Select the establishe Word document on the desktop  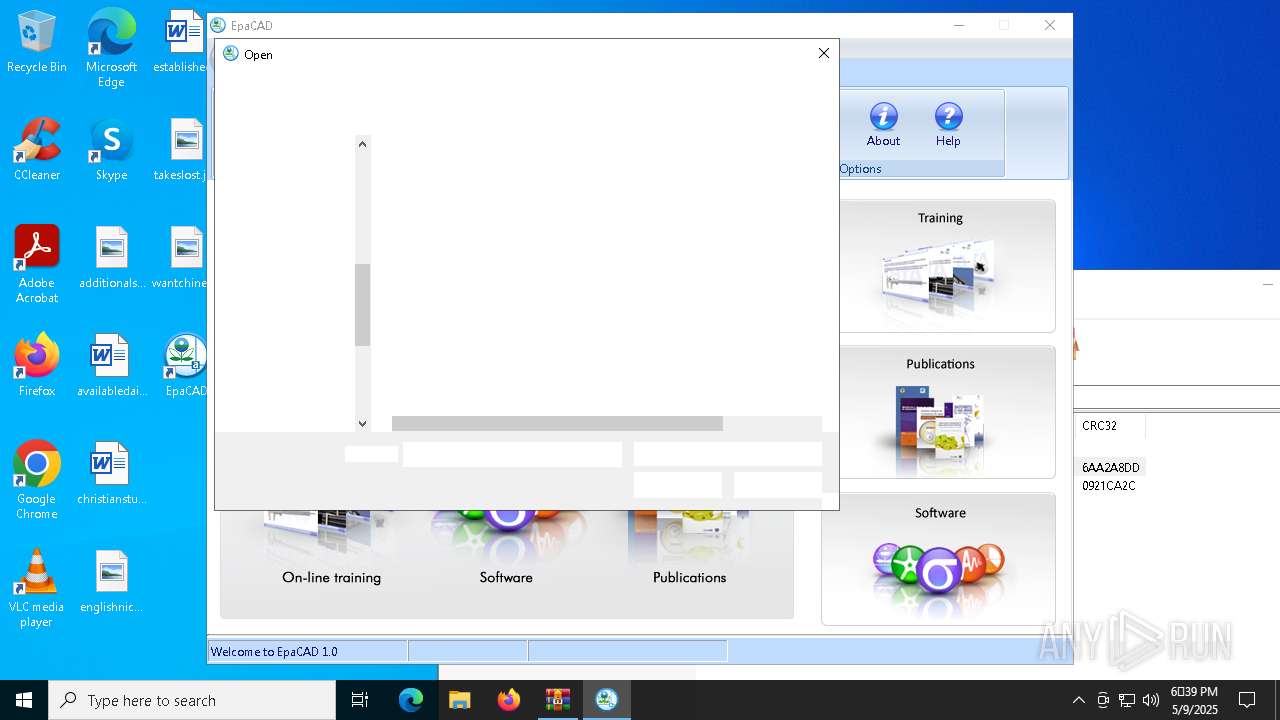click(x=181, y=42)
